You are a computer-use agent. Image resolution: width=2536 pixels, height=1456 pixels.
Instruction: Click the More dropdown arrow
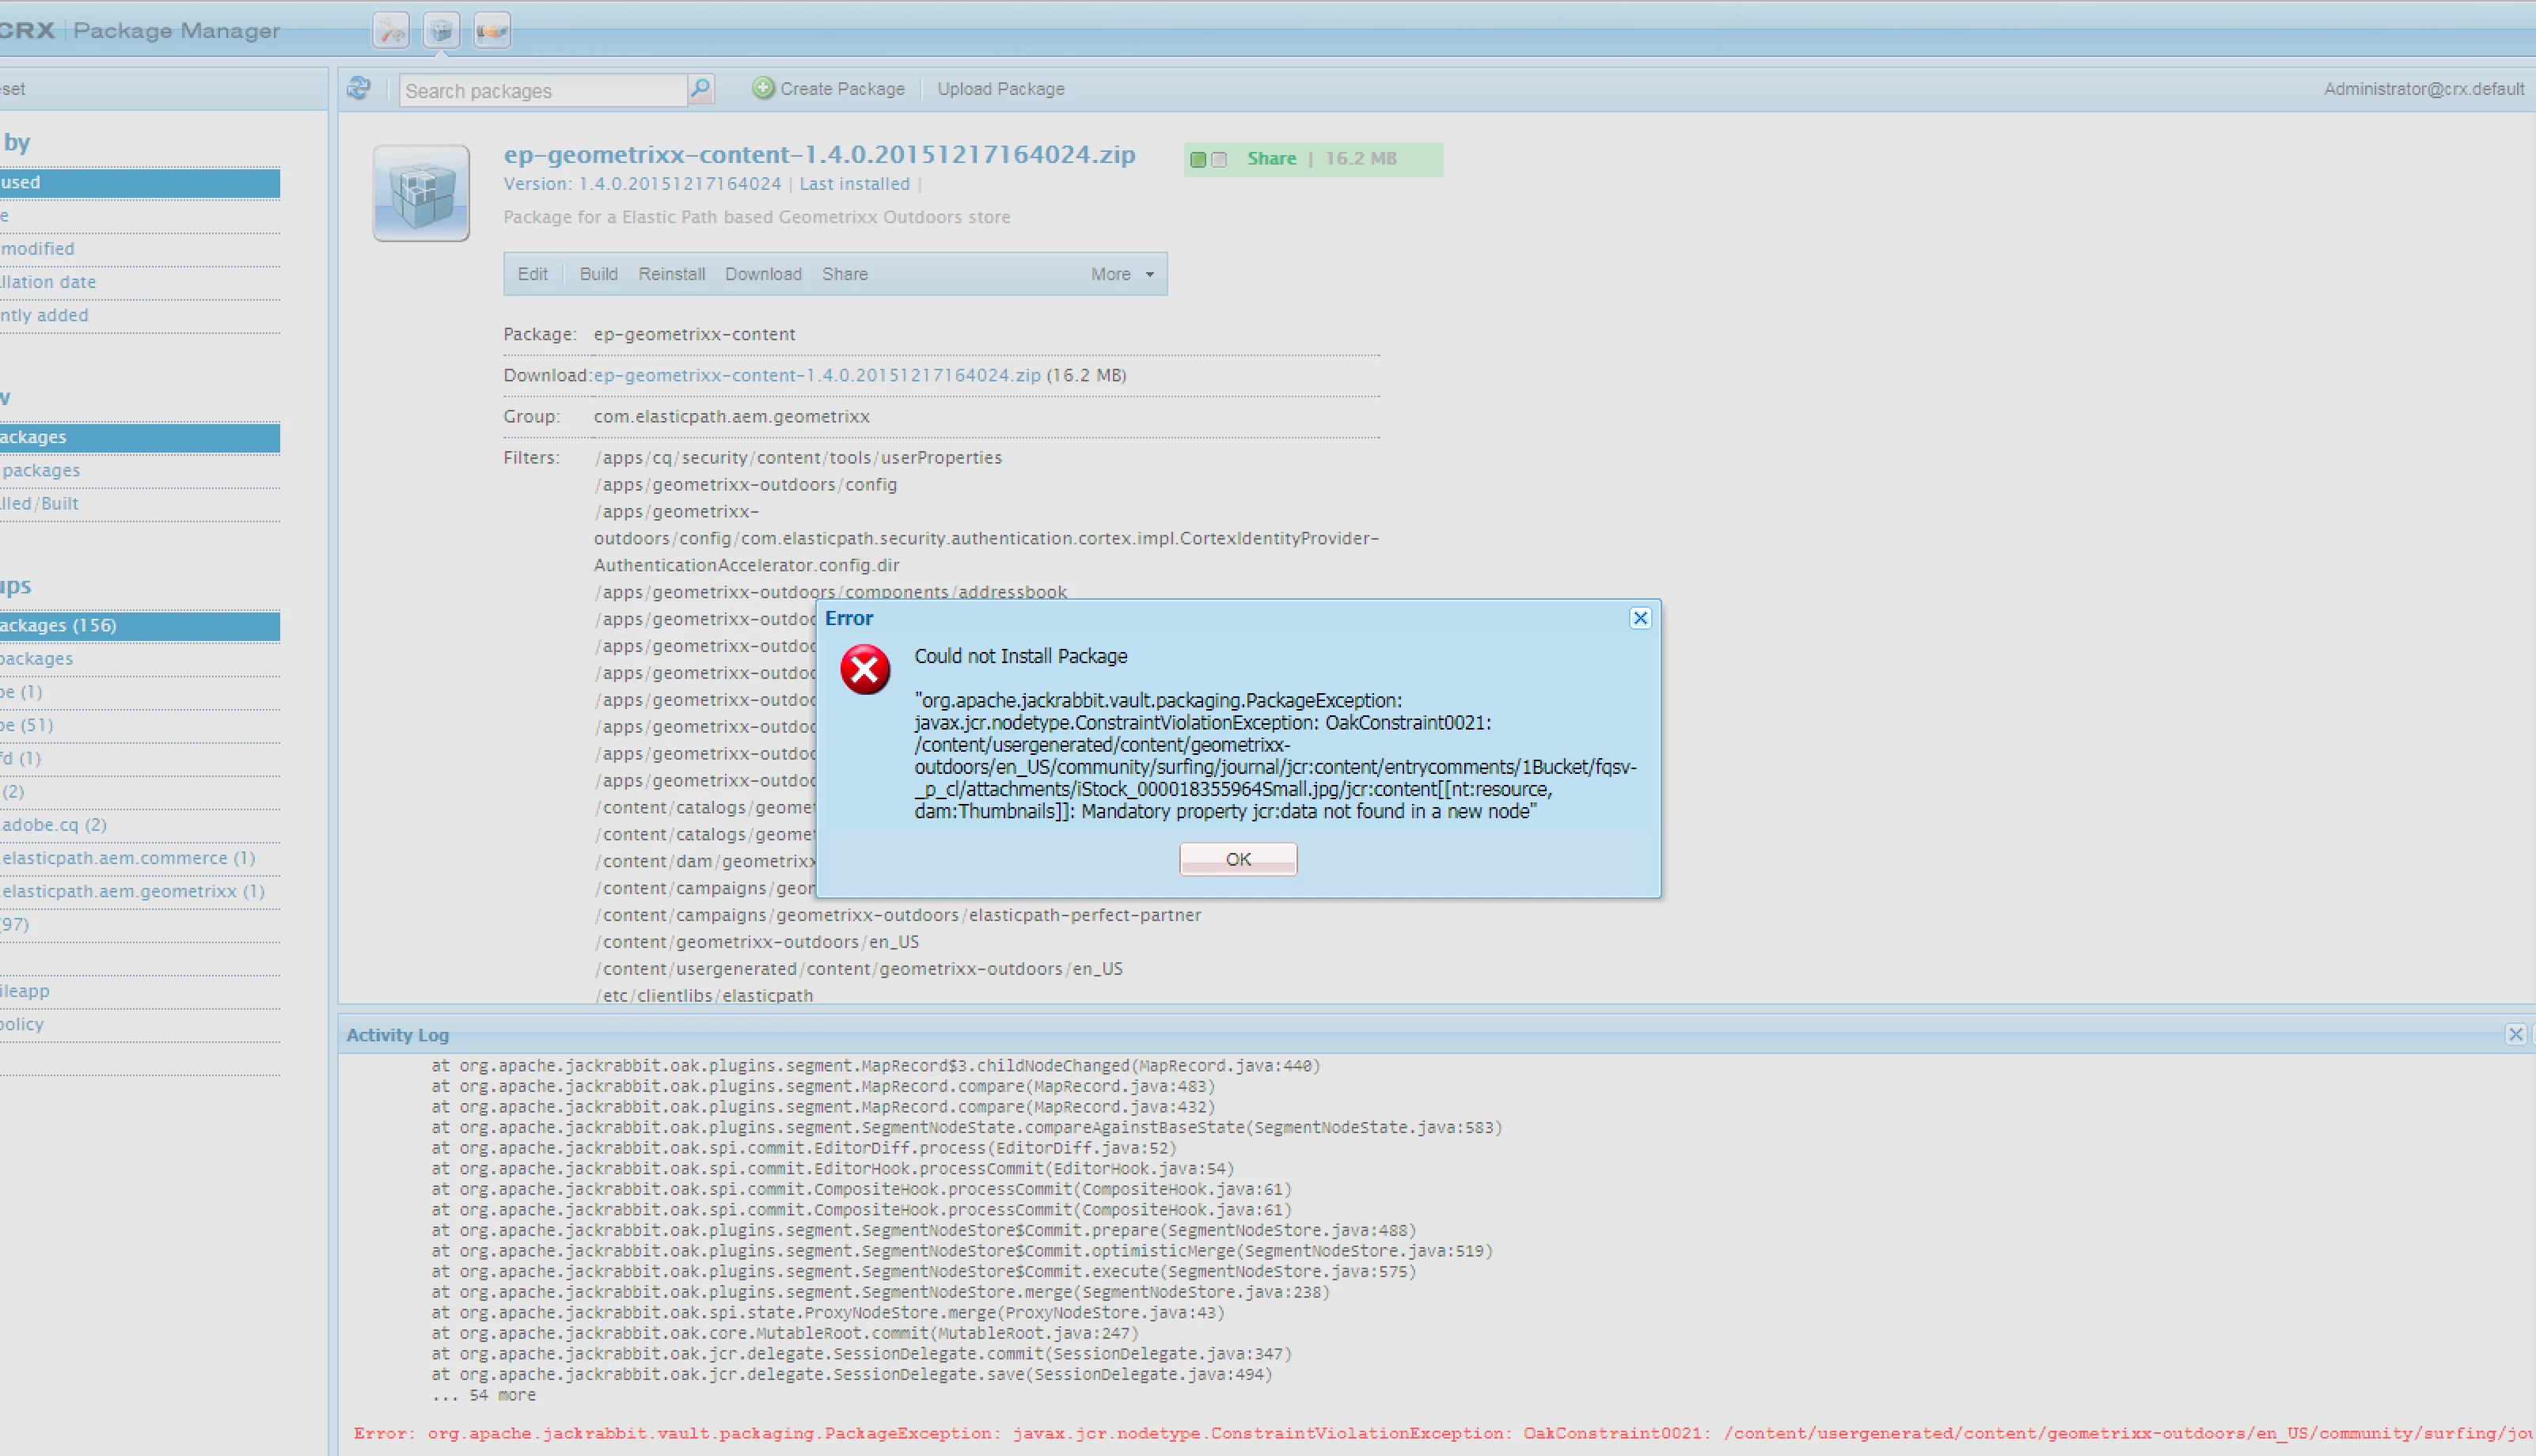click(1150, 275)
